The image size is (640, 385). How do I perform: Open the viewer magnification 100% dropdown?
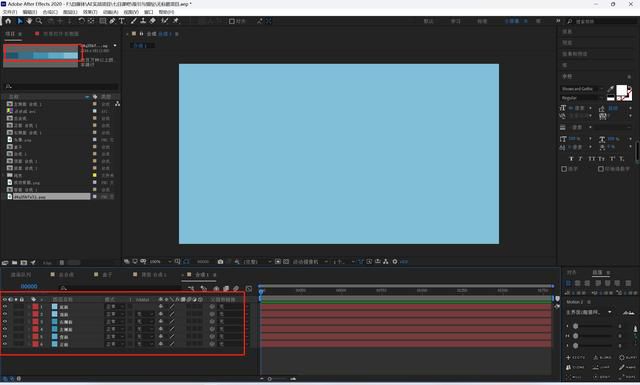click(160, 261)
